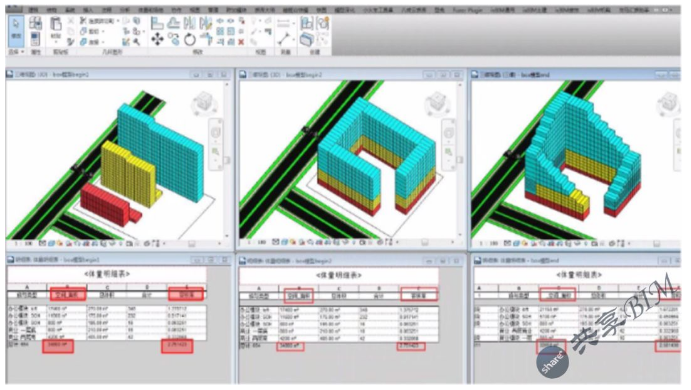Open the isBIM通用 ribbon tab
The height and width of the screenshot is (390, 691).
[502, 10]
